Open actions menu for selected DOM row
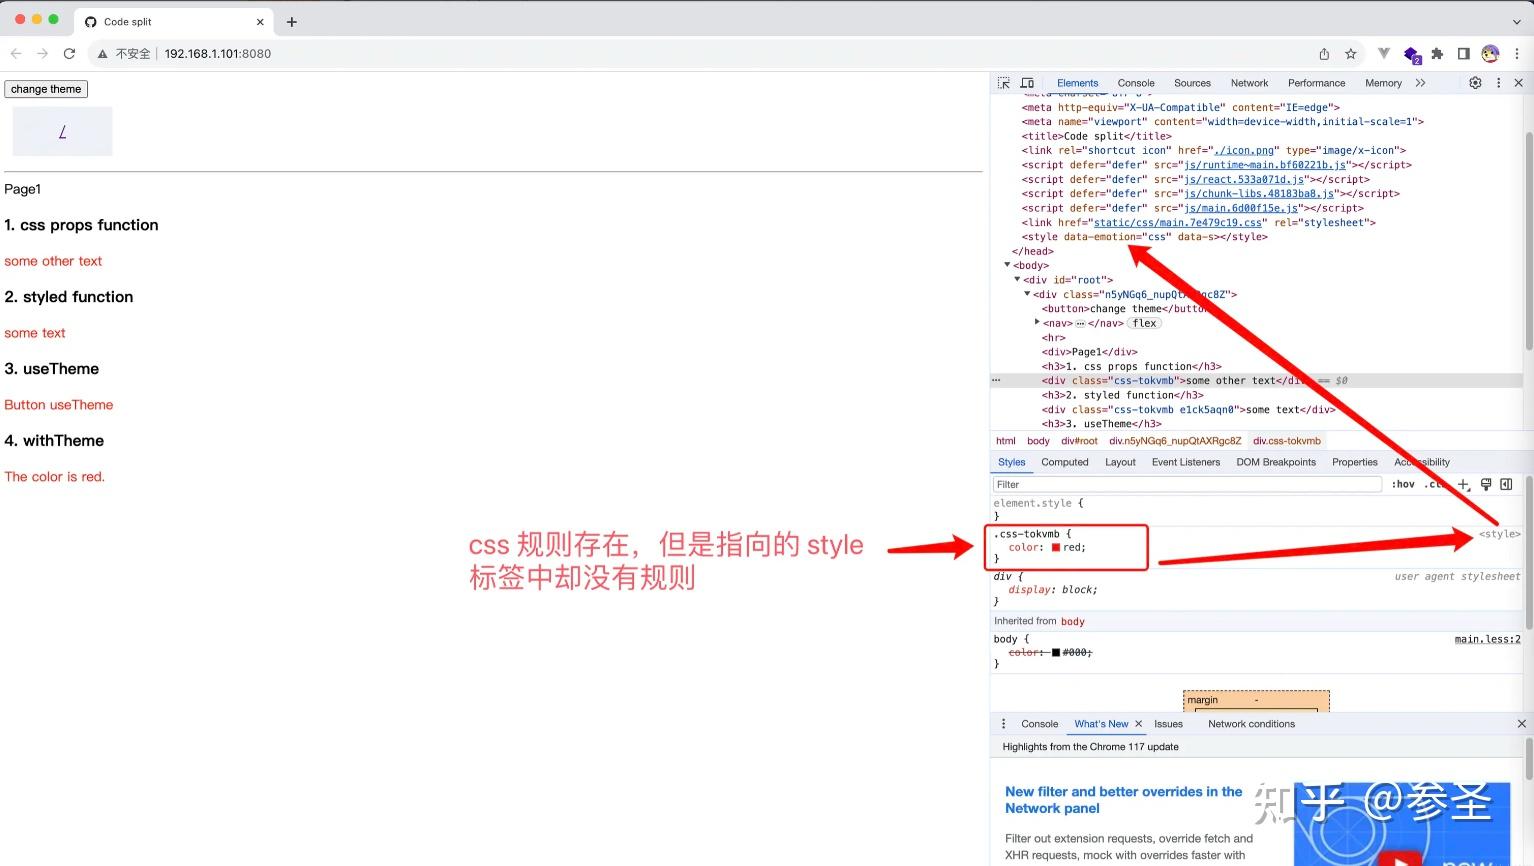 [x=996, y=380]
